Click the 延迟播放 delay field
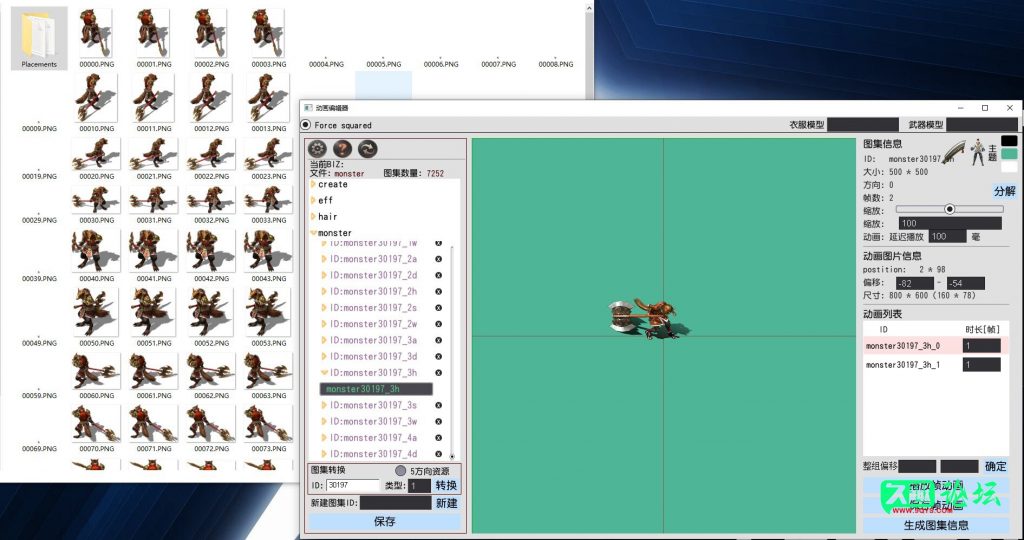The image size is (1024, 540). [x=948, y=236]
